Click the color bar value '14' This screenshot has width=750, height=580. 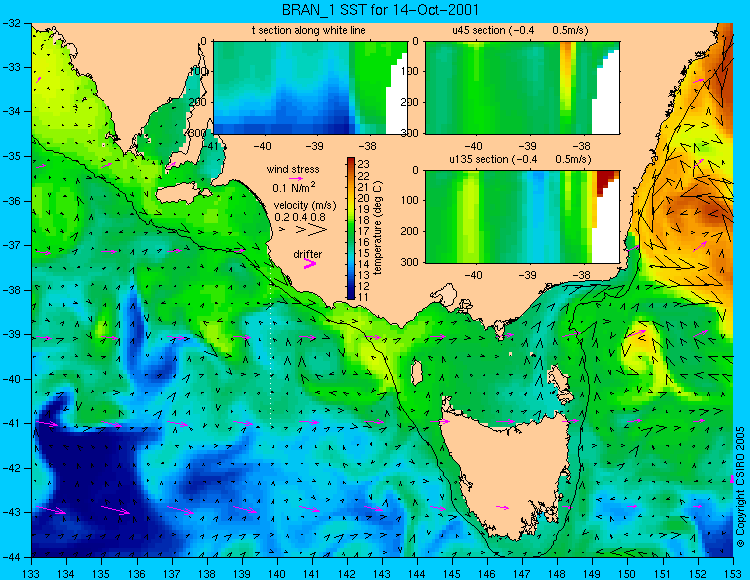click(x=363, y=264)
